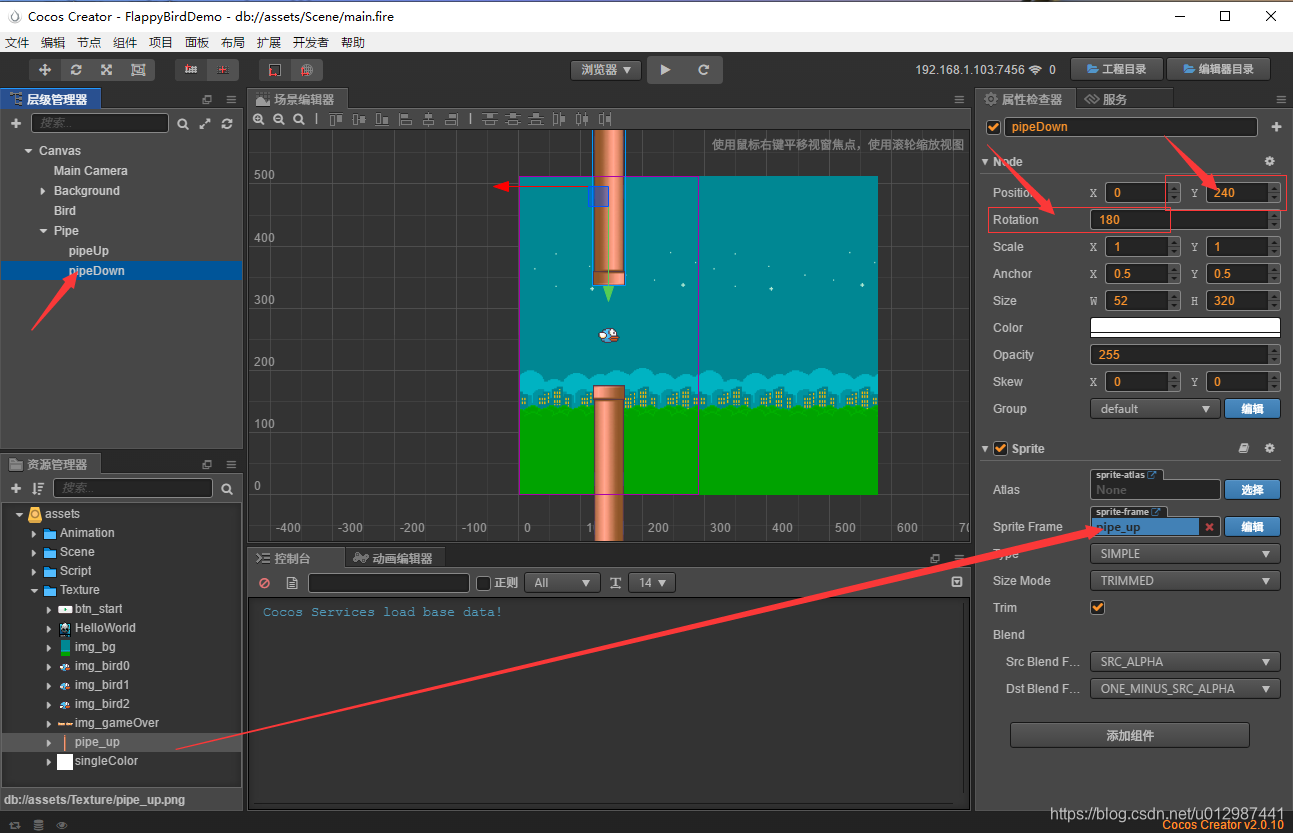
Task: Zoom in the scene editor
Action: pos(259,119)
